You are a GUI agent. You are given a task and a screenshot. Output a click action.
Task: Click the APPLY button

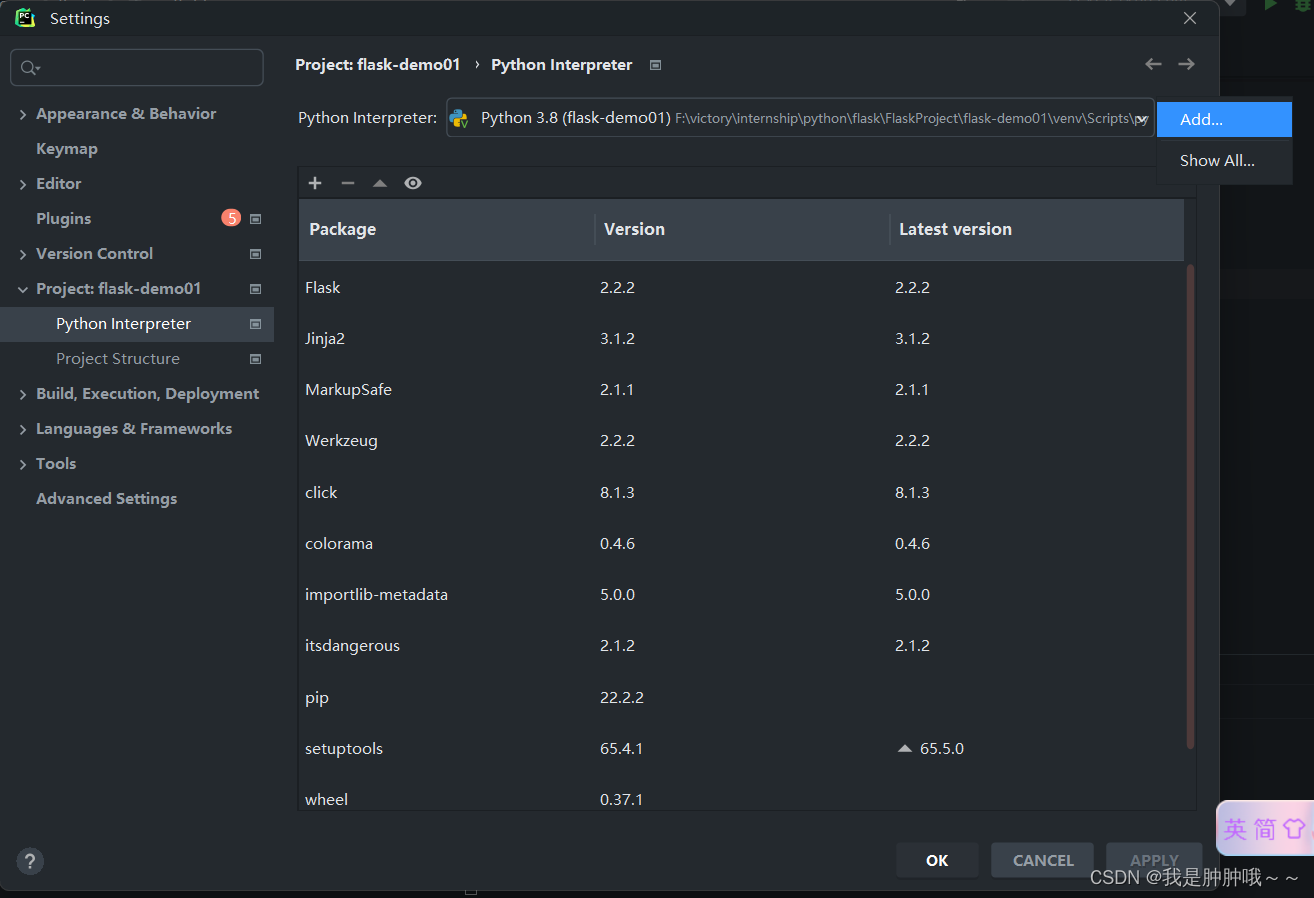[1154, 860]
